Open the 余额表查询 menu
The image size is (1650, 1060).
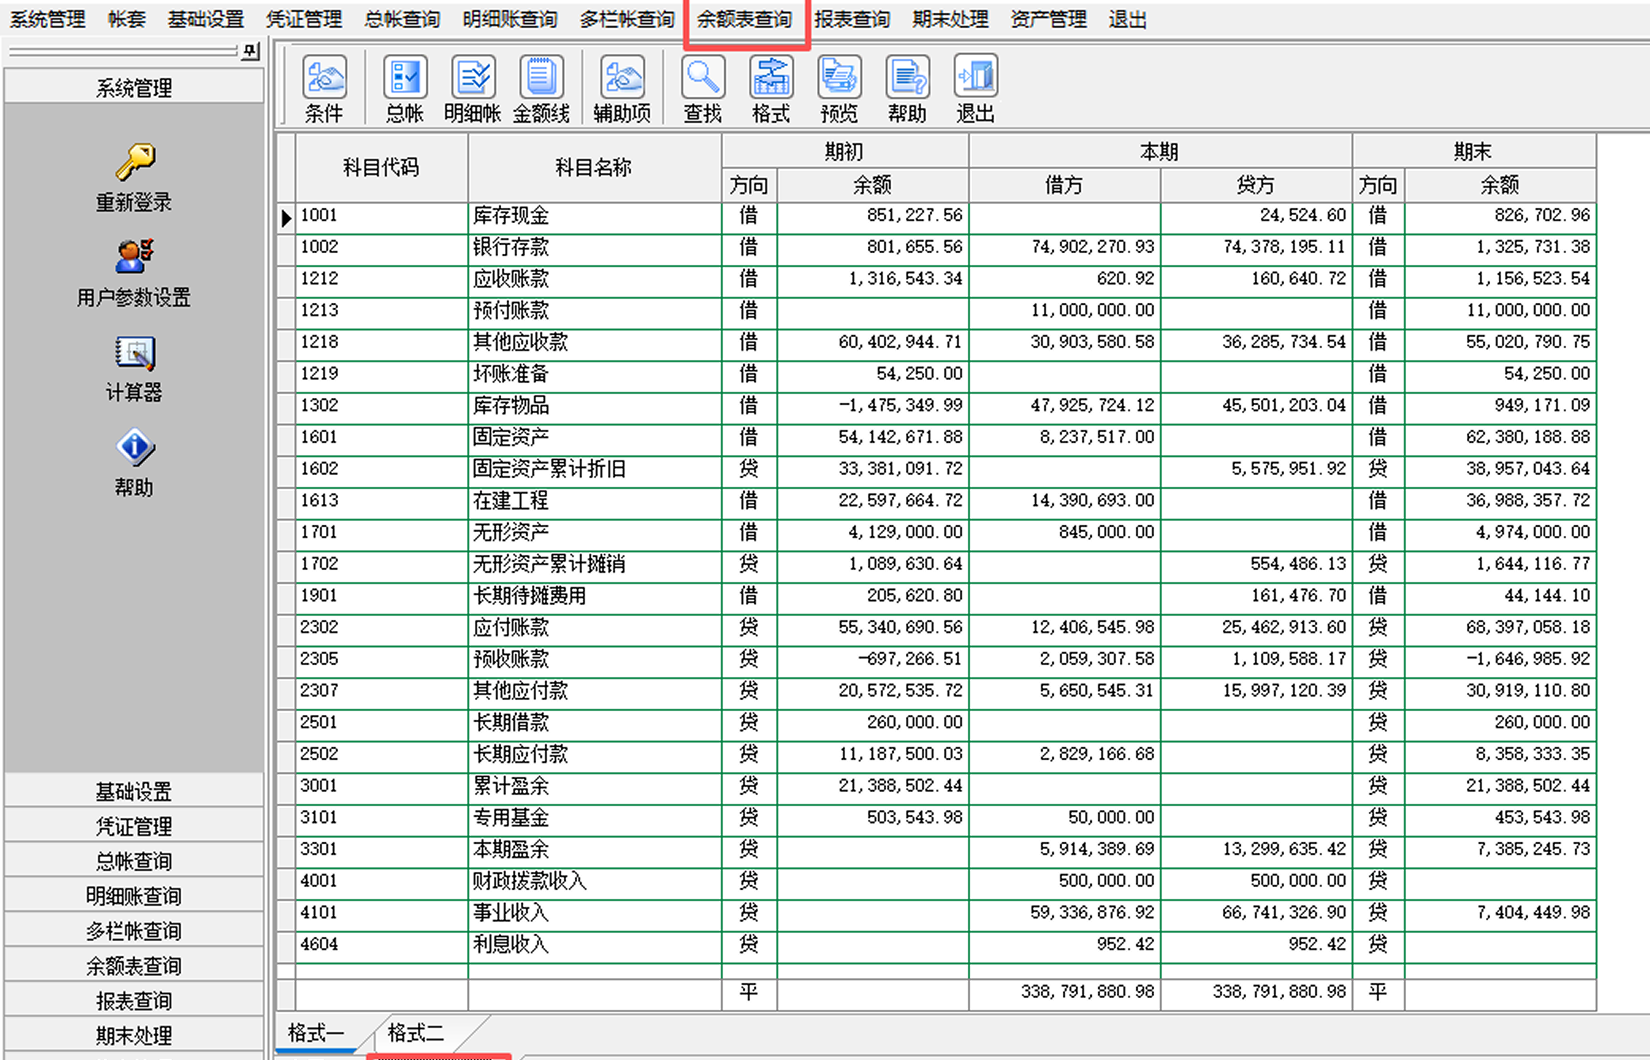coord(745,19)
